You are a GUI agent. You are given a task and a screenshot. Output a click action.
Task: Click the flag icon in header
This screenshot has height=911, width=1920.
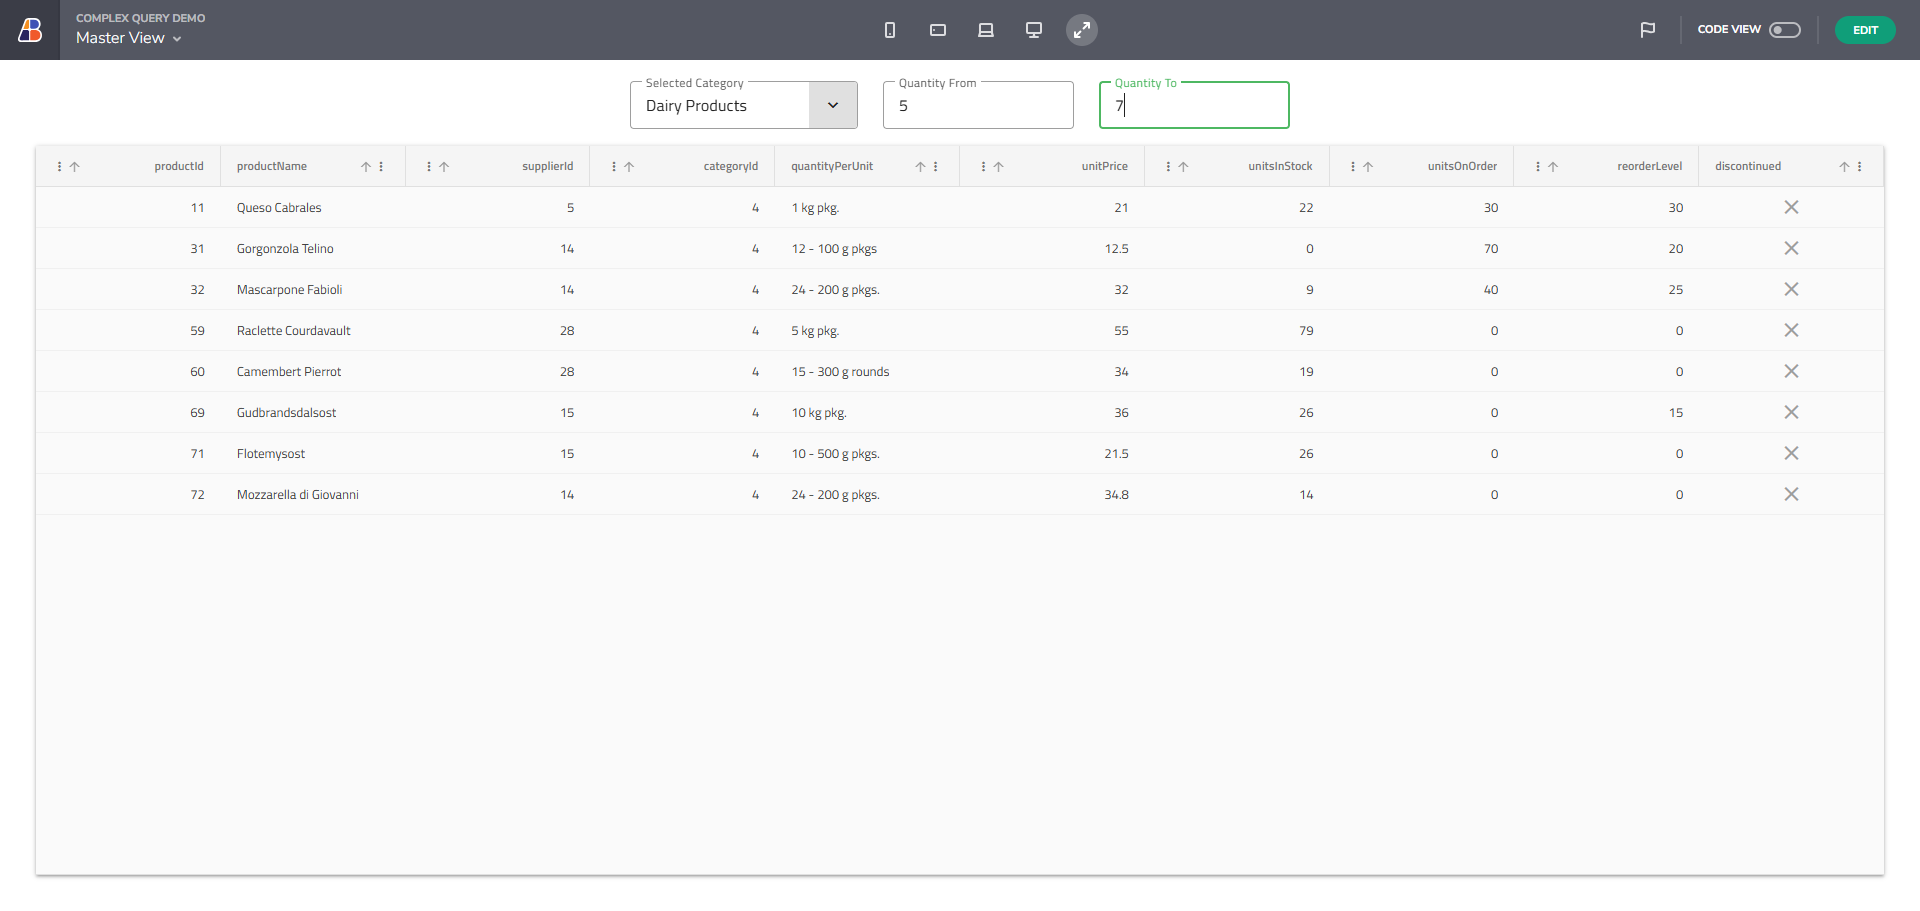click(1648, 30)
